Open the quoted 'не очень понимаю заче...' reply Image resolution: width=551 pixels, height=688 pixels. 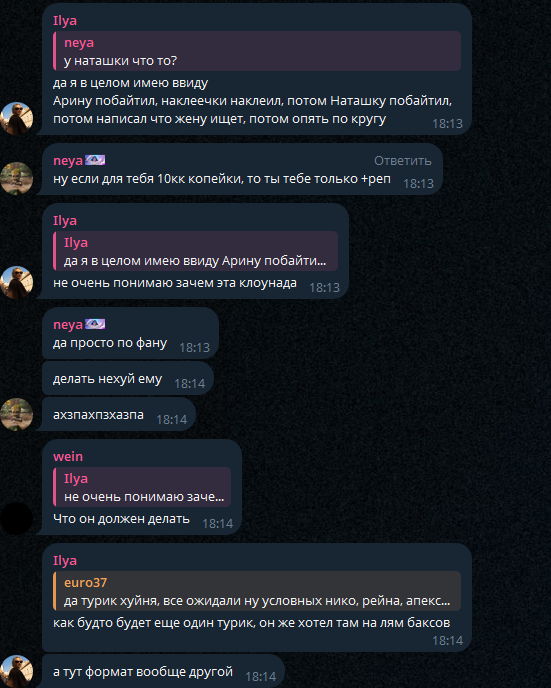pos(142,487)
